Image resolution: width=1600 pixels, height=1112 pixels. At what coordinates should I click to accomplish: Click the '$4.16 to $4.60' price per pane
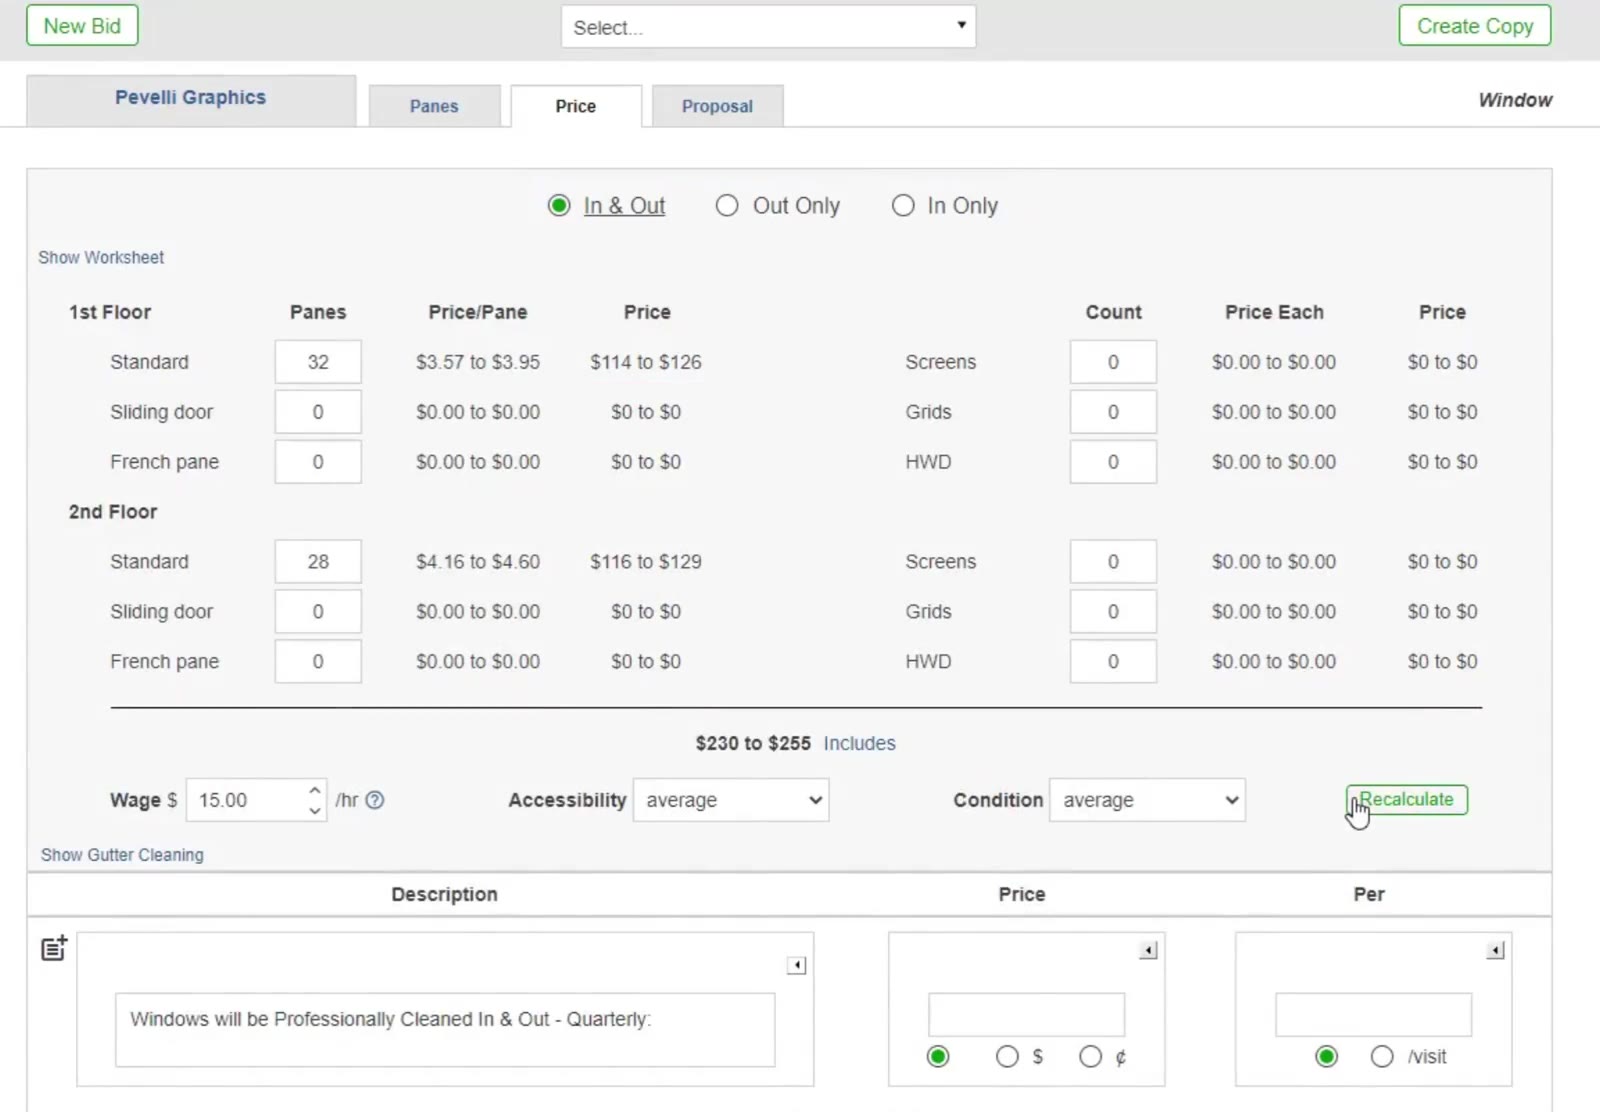click(x=478, y=562)
